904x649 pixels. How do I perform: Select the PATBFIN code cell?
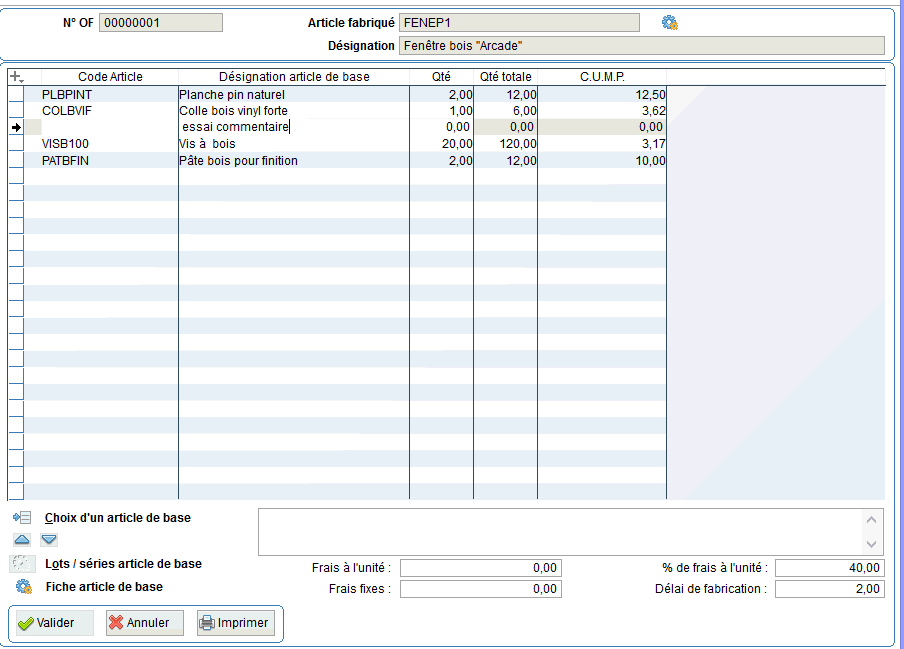110,161
